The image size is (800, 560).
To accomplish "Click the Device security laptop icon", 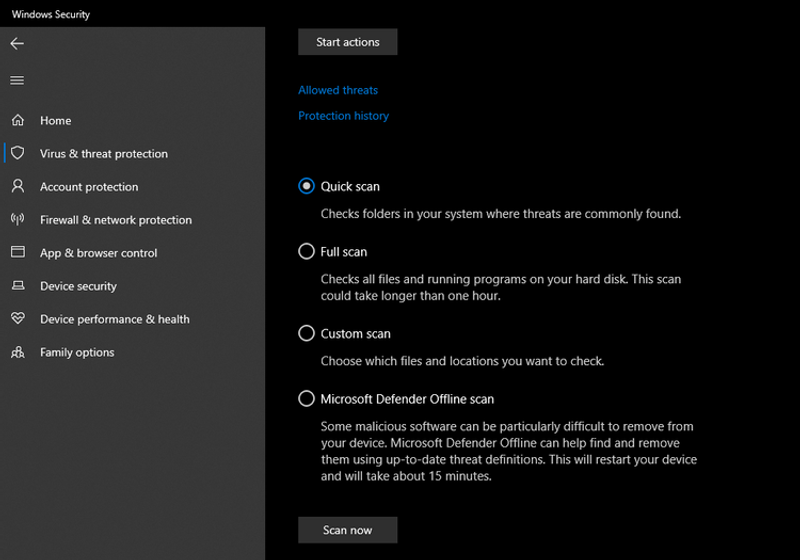I will click(17, 286).
